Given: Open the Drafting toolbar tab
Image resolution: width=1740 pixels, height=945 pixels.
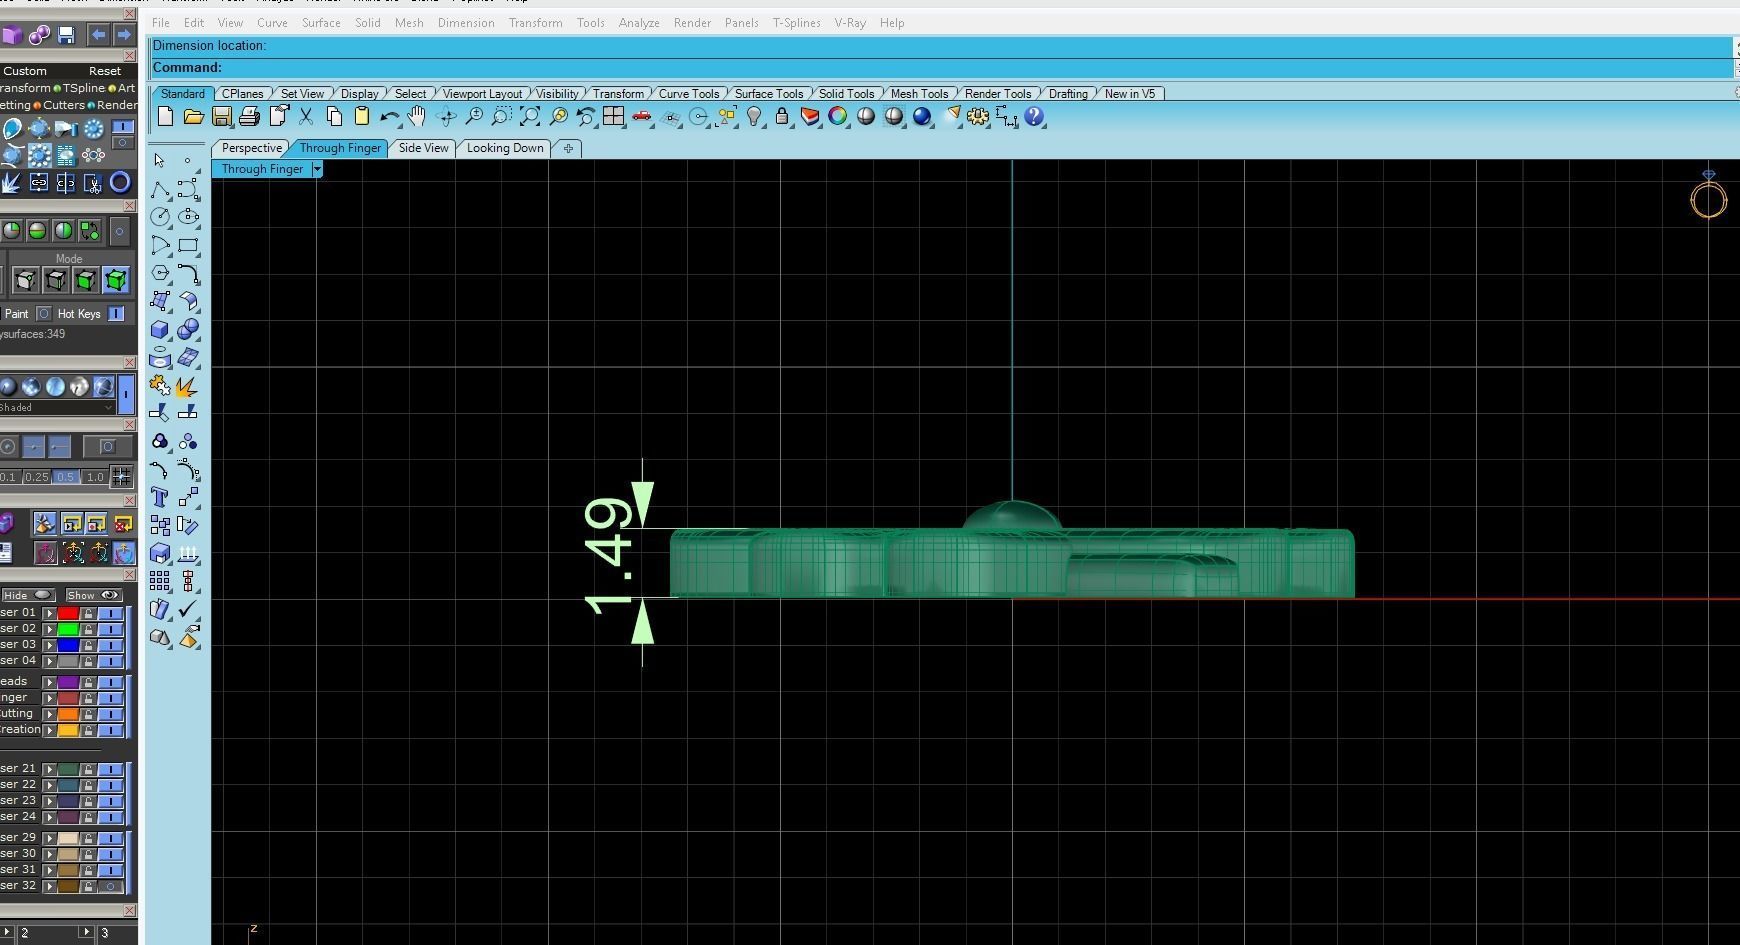Looking at the screenshot, I should [x=1068, y=94].
